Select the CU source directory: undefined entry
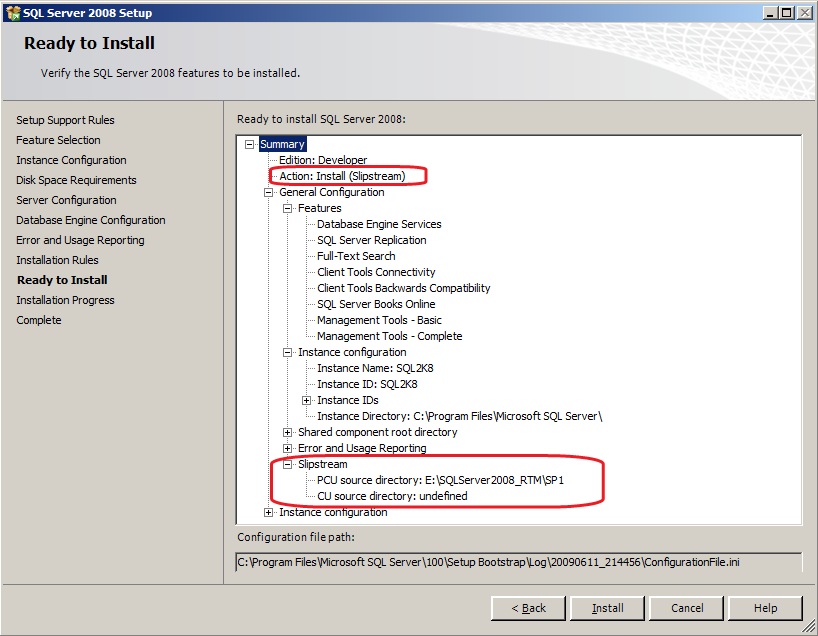 392,496
